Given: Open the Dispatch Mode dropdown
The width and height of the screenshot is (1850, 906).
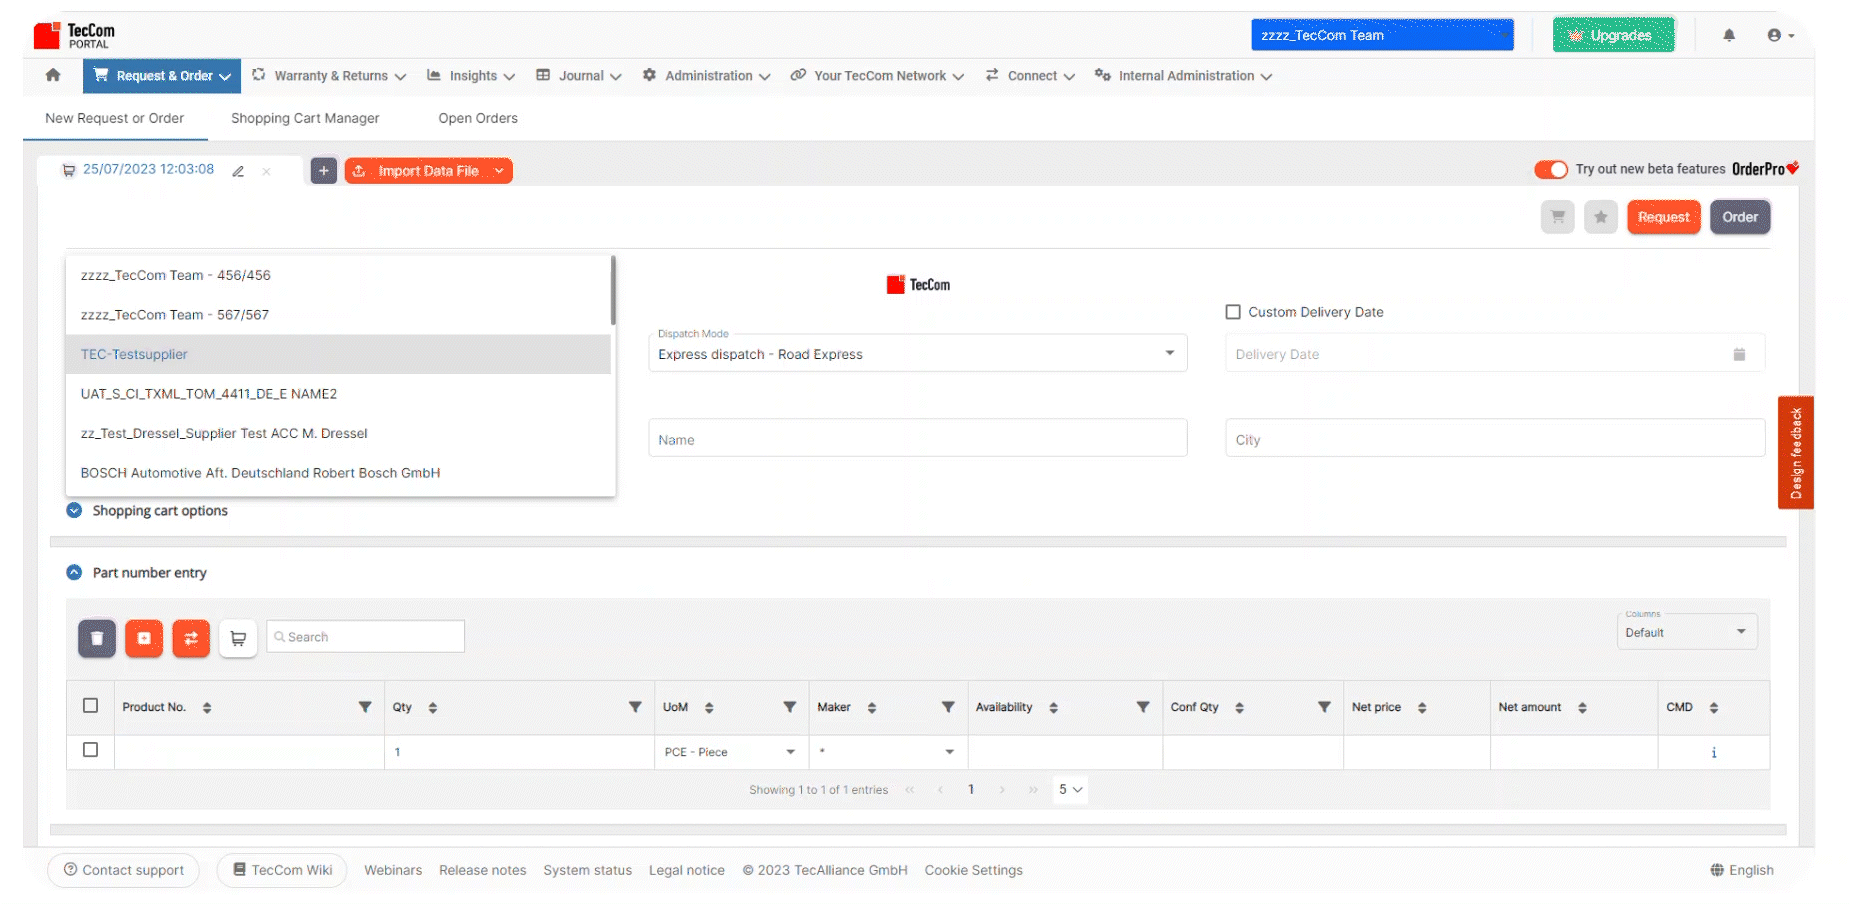Looking at the screenshot, I should point(917,354).
